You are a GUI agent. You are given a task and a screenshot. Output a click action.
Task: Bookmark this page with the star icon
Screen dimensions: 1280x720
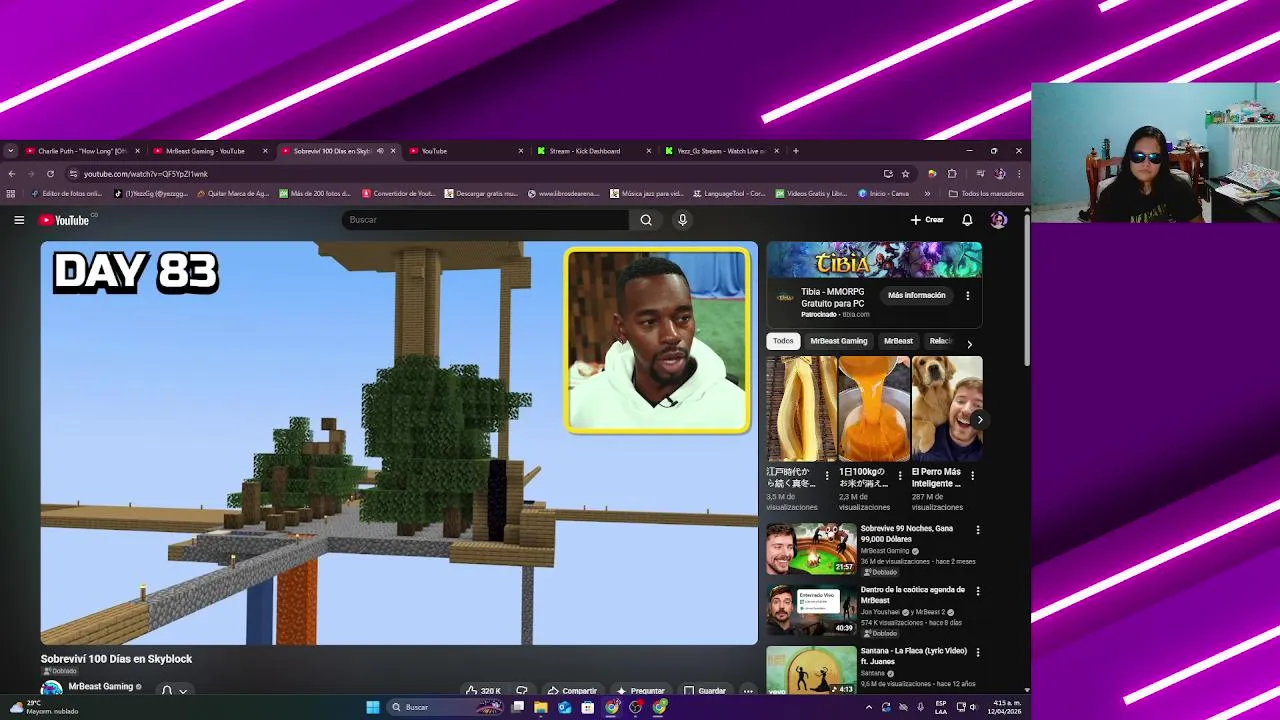906,174
